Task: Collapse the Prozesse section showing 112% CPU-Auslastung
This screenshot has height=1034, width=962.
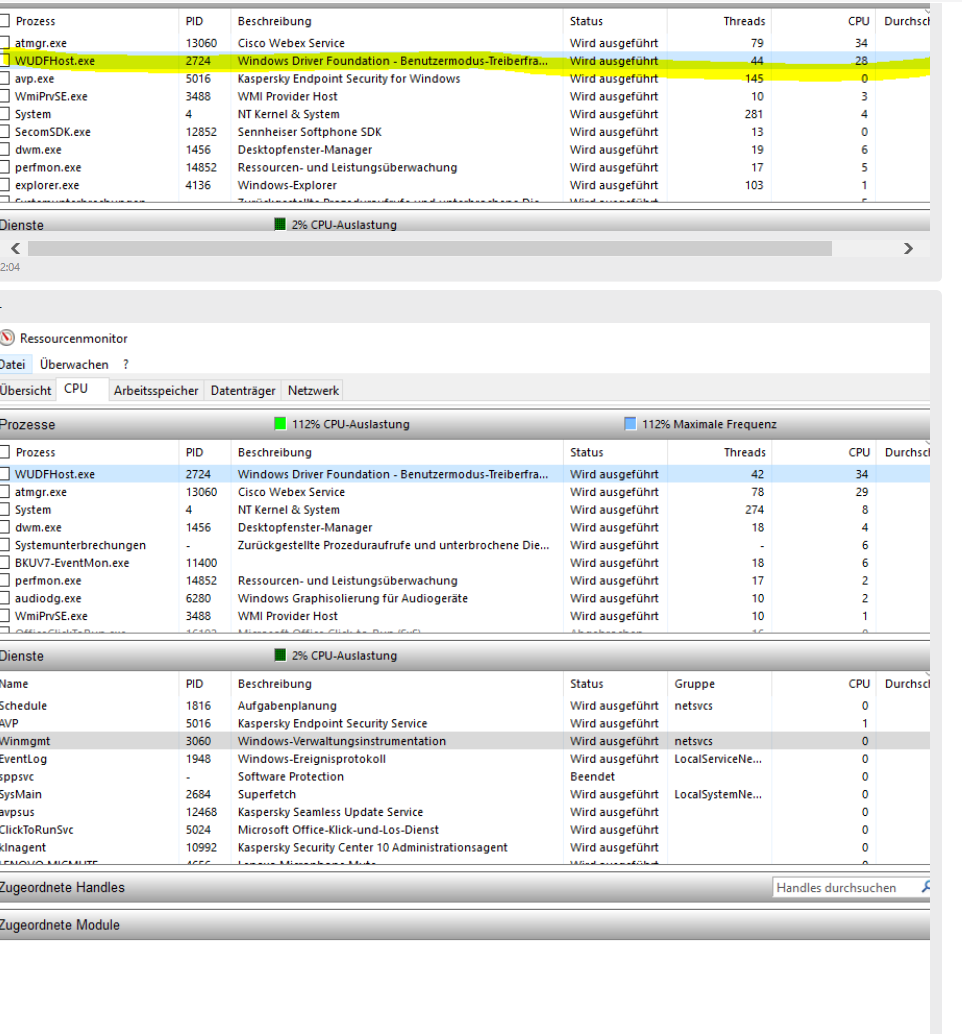Action: 465,424
